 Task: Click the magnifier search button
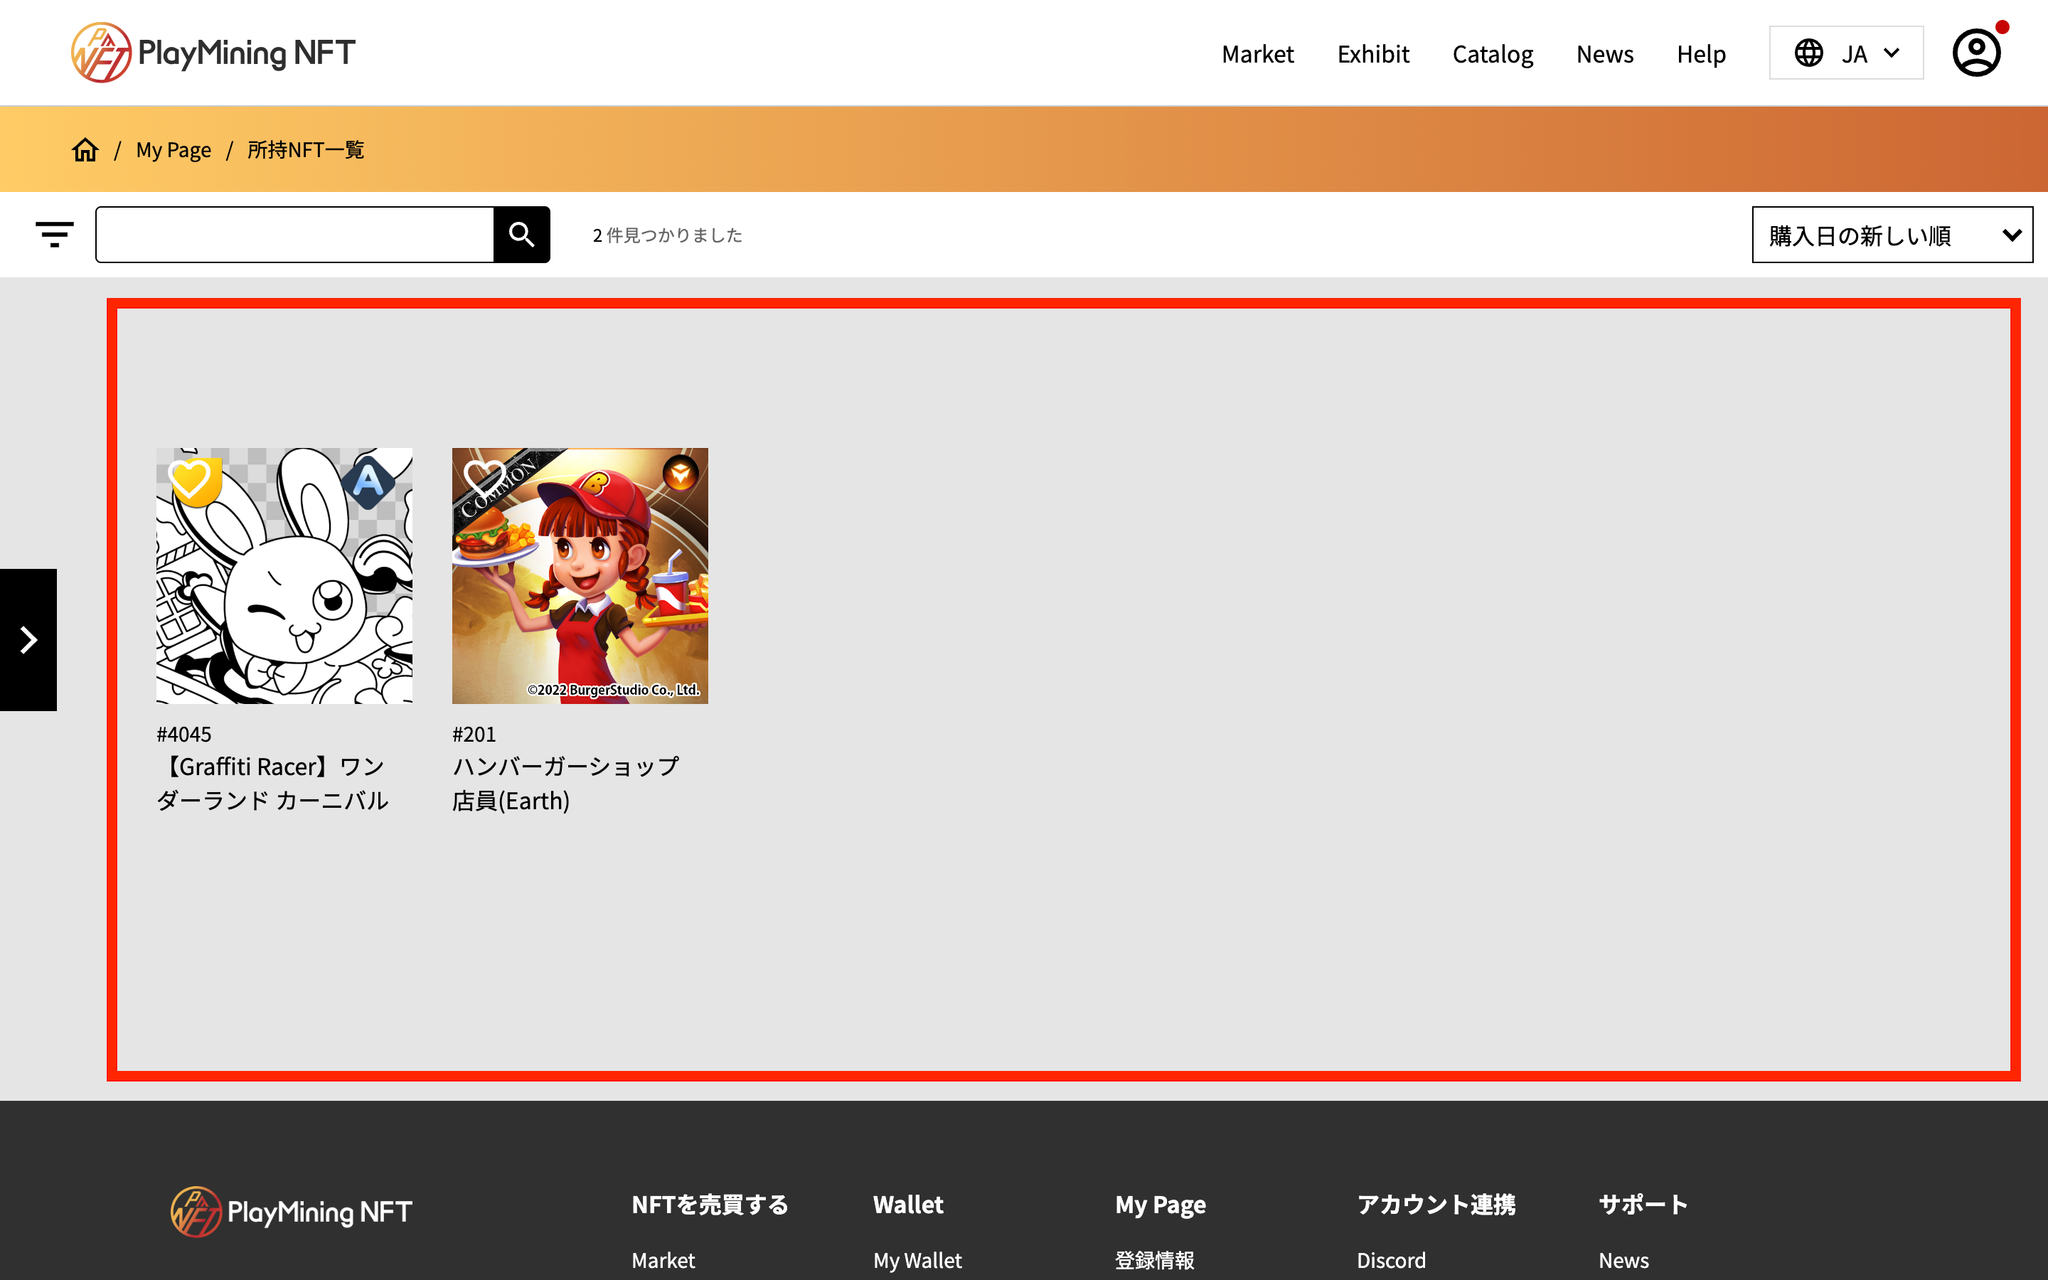522,235
